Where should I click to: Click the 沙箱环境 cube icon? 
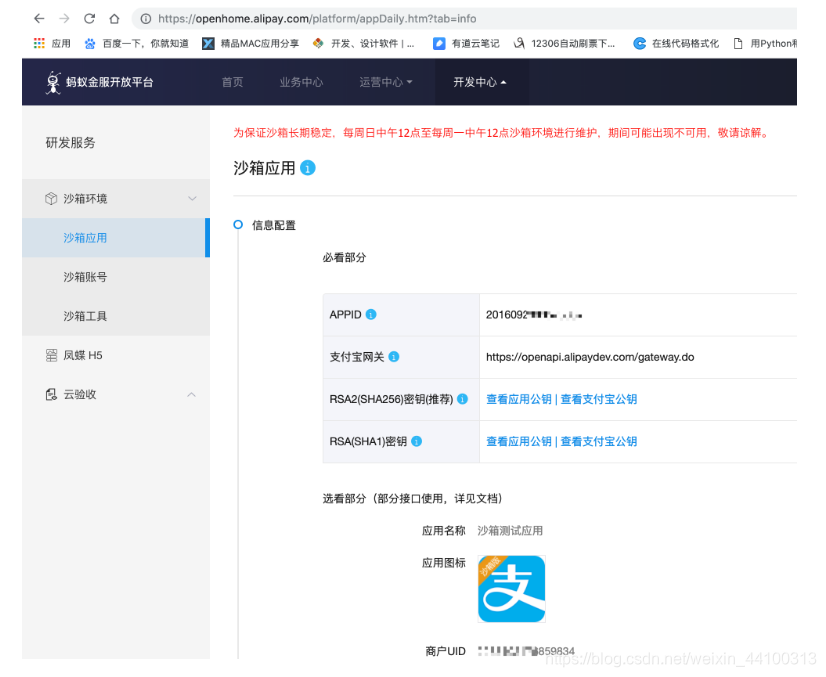51,199
